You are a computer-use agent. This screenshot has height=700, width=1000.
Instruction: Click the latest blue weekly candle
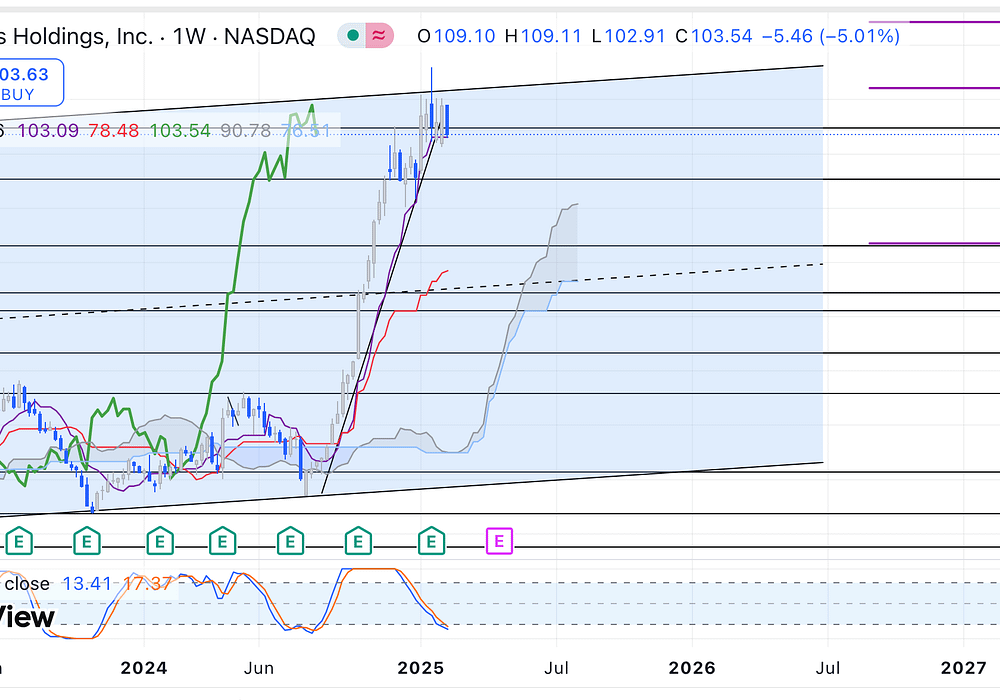pos(448,120)
